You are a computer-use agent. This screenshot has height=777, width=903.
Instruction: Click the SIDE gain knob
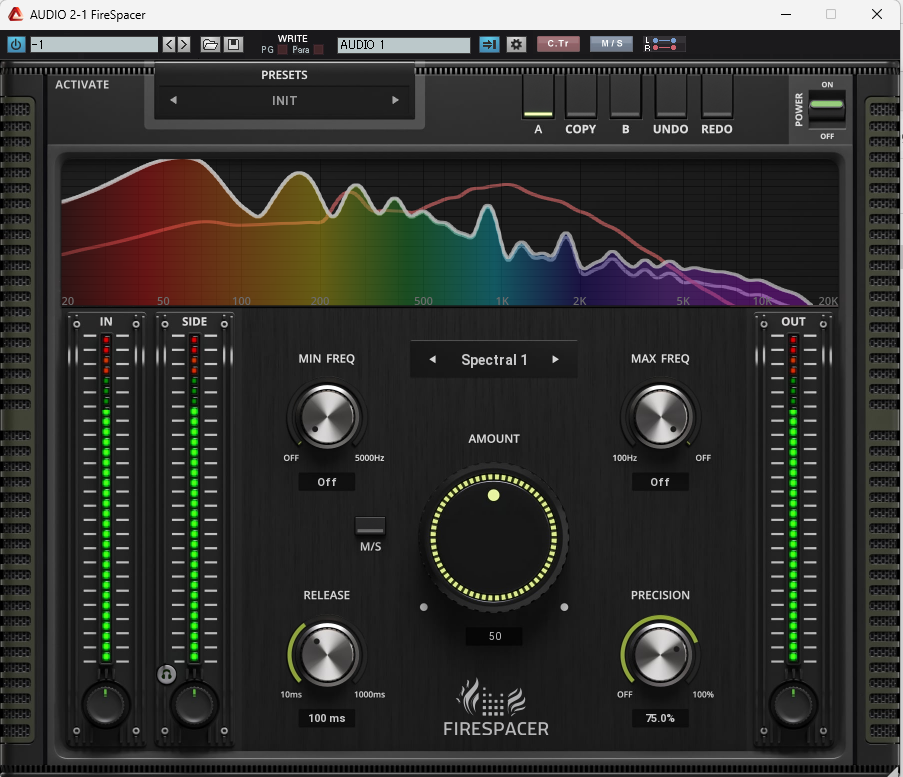194,704
